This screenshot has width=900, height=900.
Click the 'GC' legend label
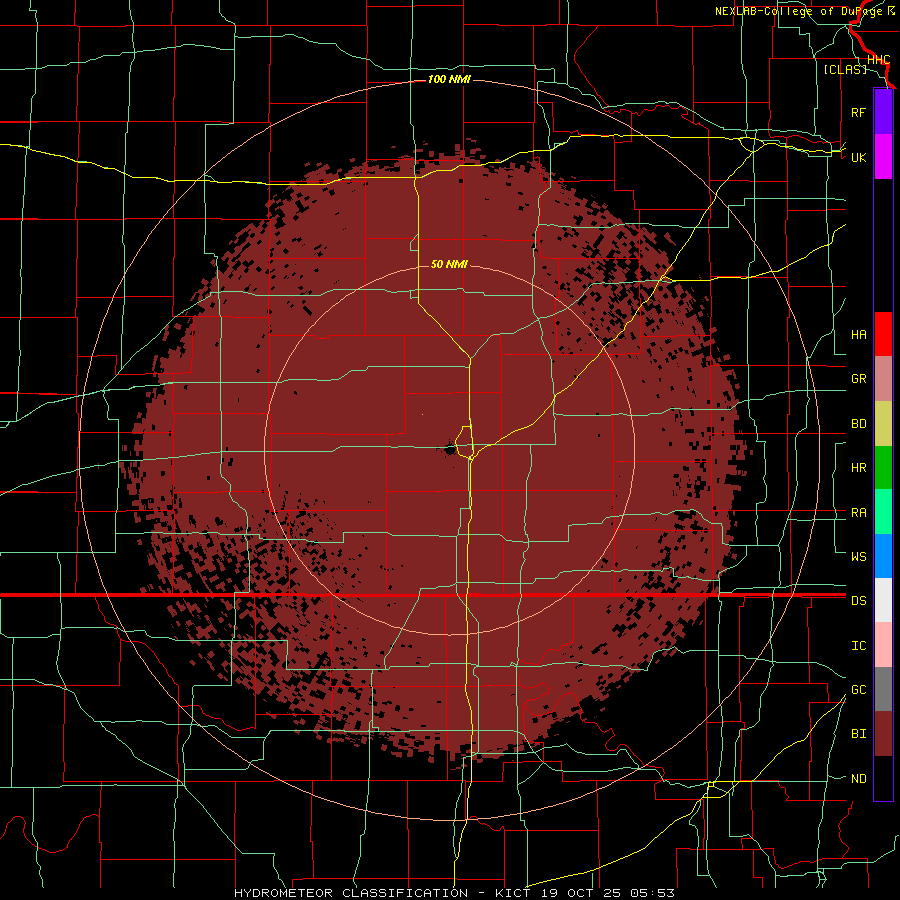tap(859, 689)
